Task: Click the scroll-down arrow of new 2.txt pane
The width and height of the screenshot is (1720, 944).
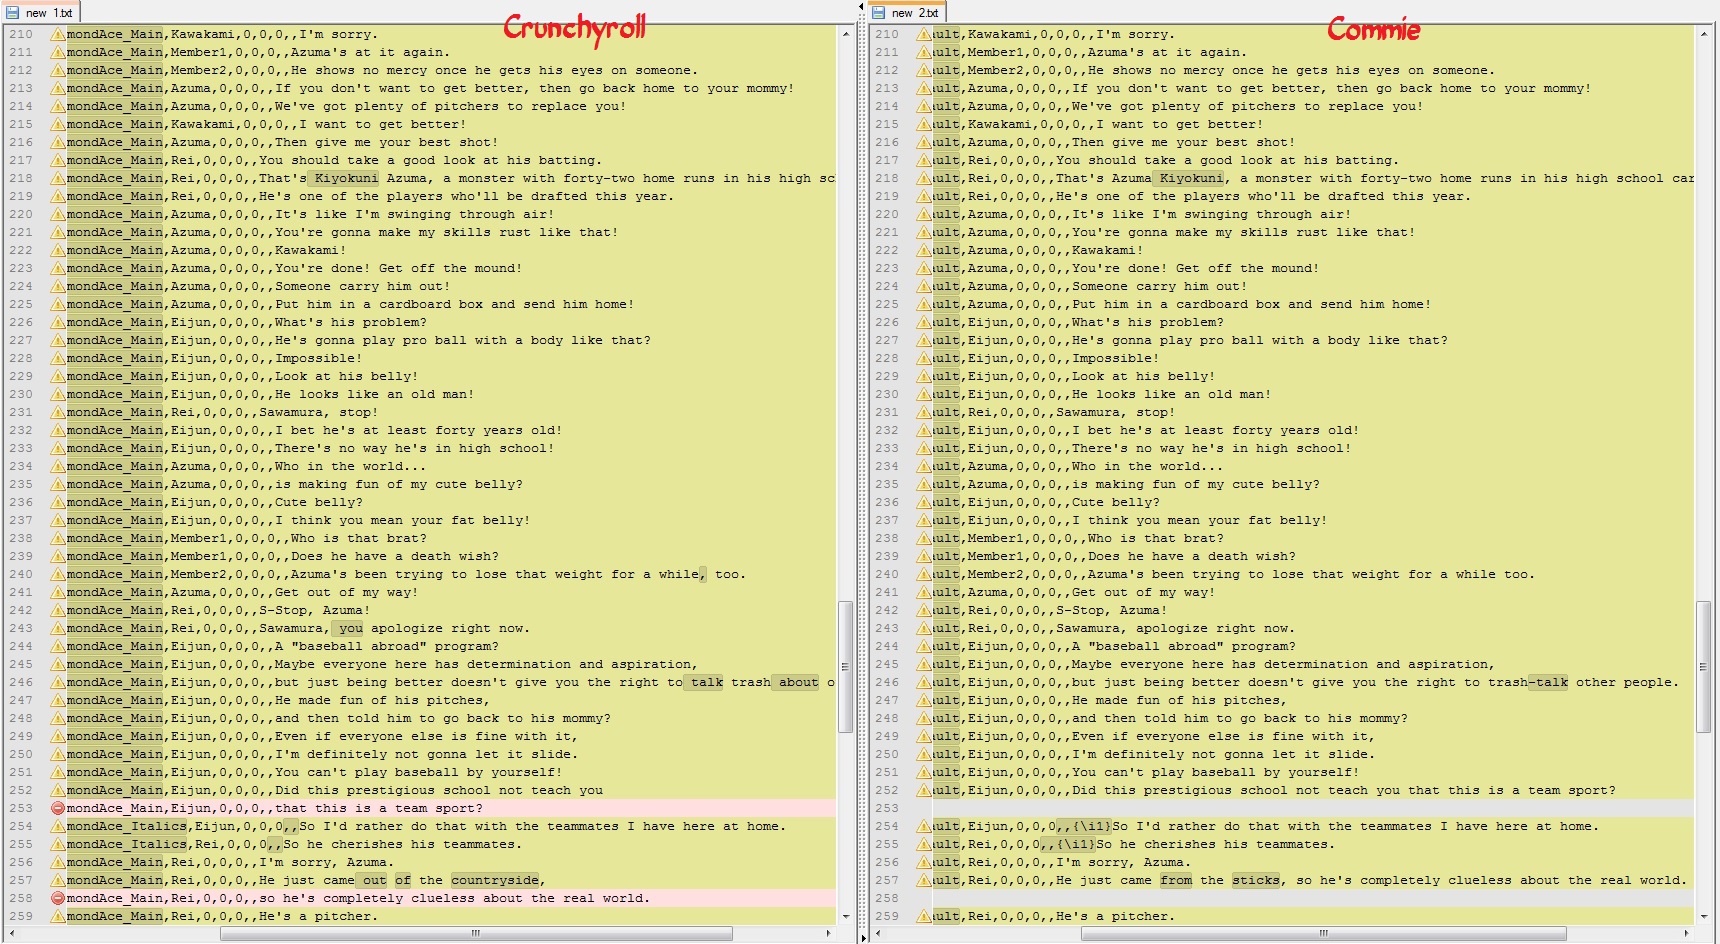Action: point(1704,916)
